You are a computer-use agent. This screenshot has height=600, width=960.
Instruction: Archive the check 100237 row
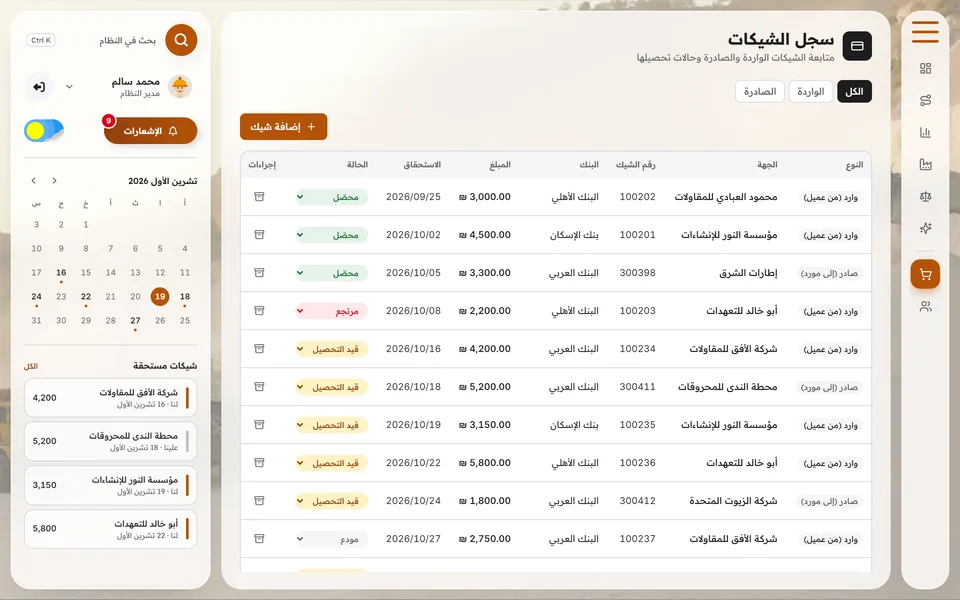pyautogui.click(x=259, y=538)
